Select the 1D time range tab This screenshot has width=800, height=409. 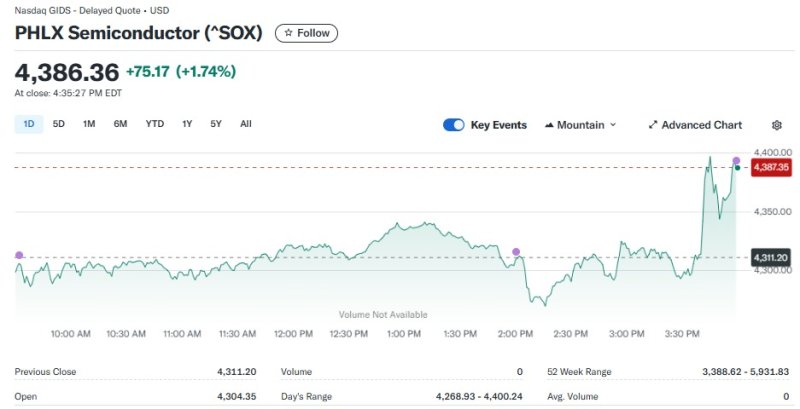(x=28, y=124)
